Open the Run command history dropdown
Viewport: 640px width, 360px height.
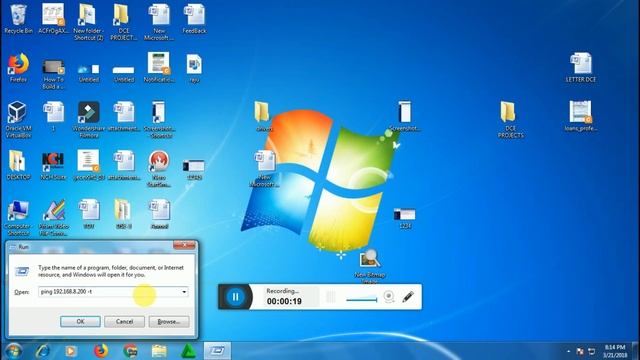184,292
